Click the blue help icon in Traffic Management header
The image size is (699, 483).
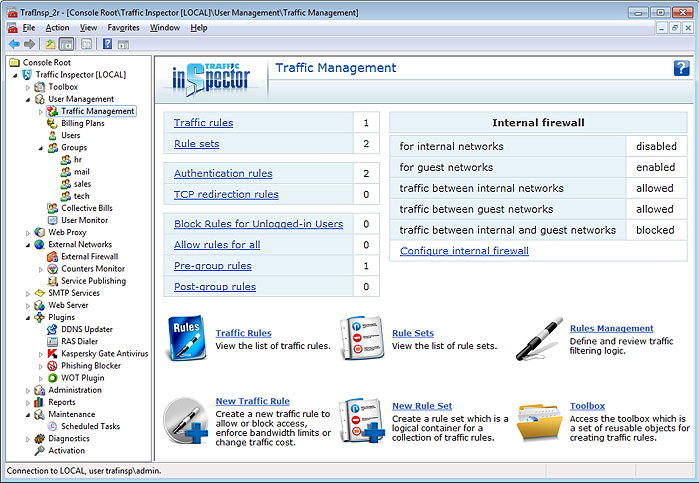(x=681, y=68)
